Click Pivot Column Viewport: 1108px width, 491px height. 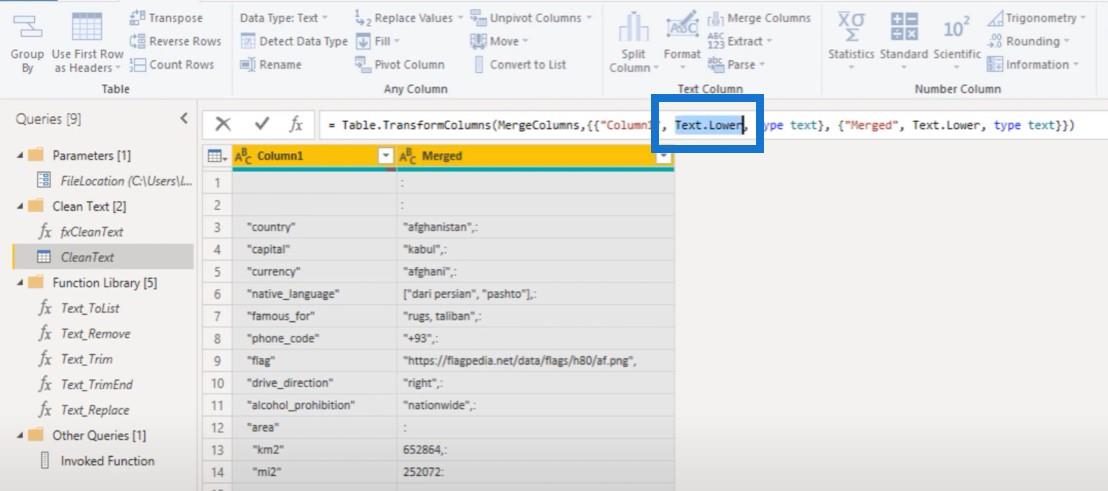click(x=400, y=65)
